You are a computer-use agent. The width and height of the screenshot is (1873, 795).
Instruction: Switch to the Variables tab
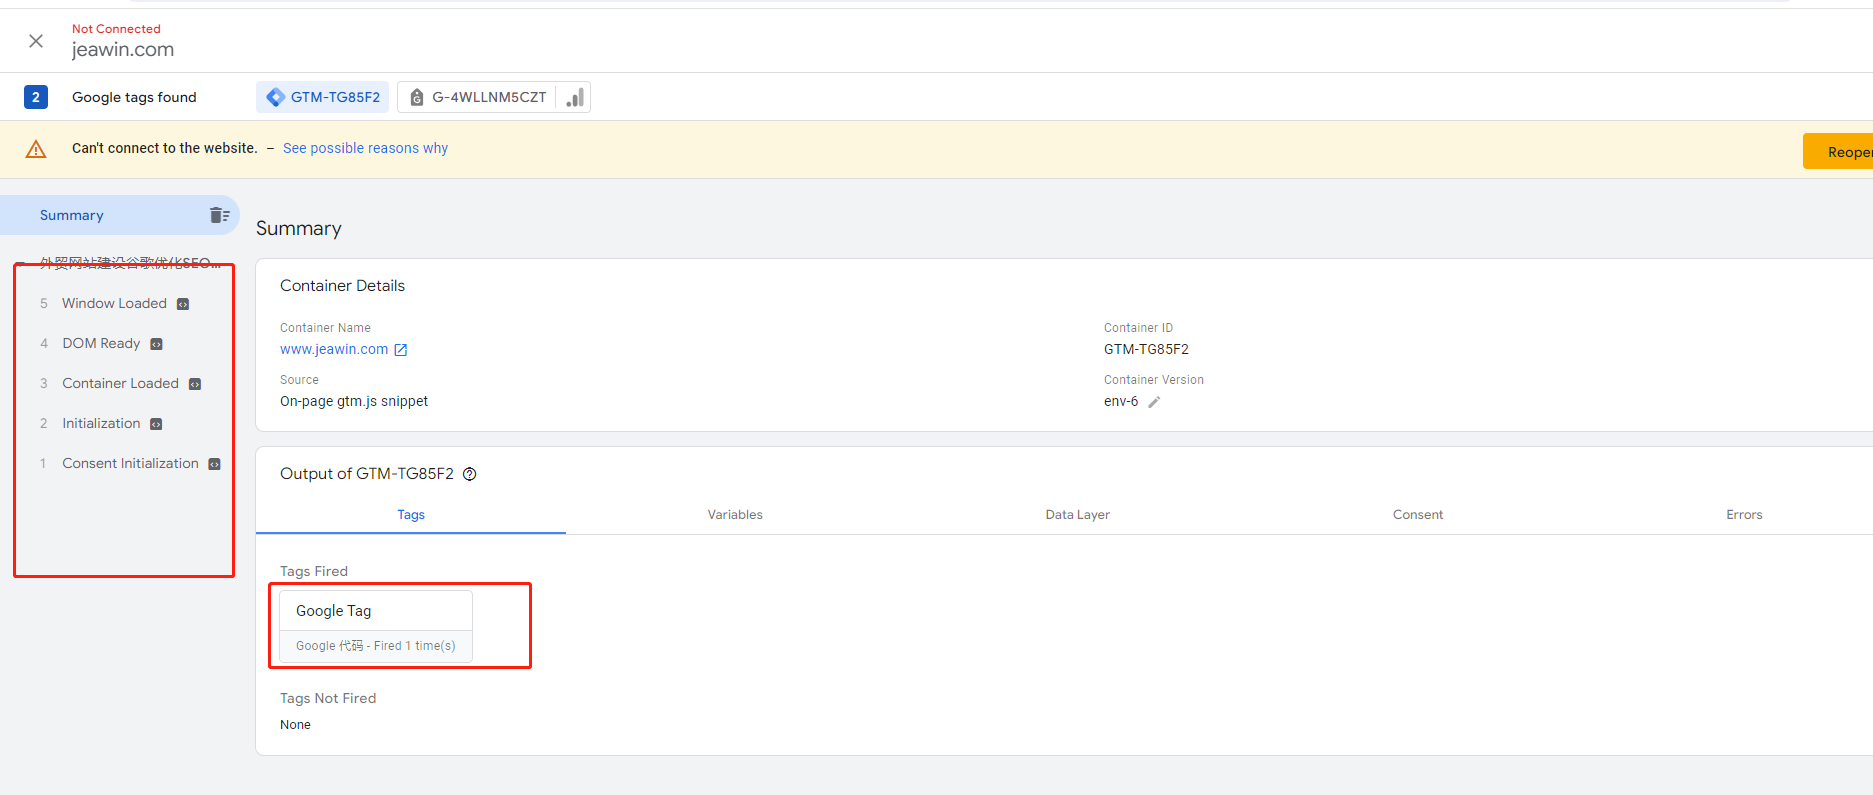coord(735,514)
